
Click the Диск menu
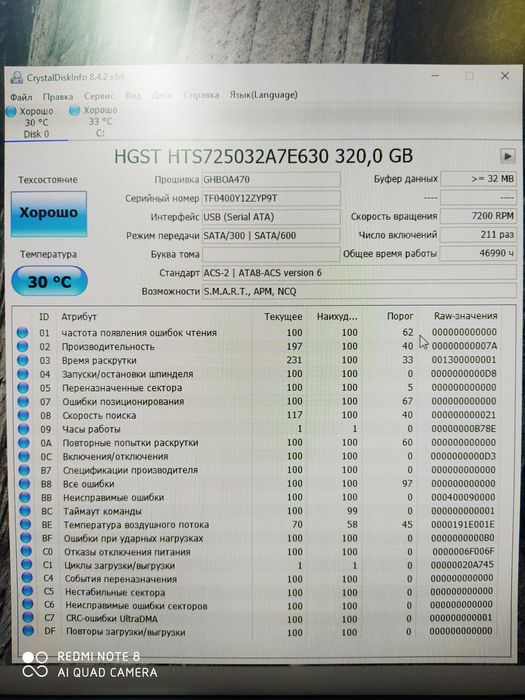tap(162, 96)
